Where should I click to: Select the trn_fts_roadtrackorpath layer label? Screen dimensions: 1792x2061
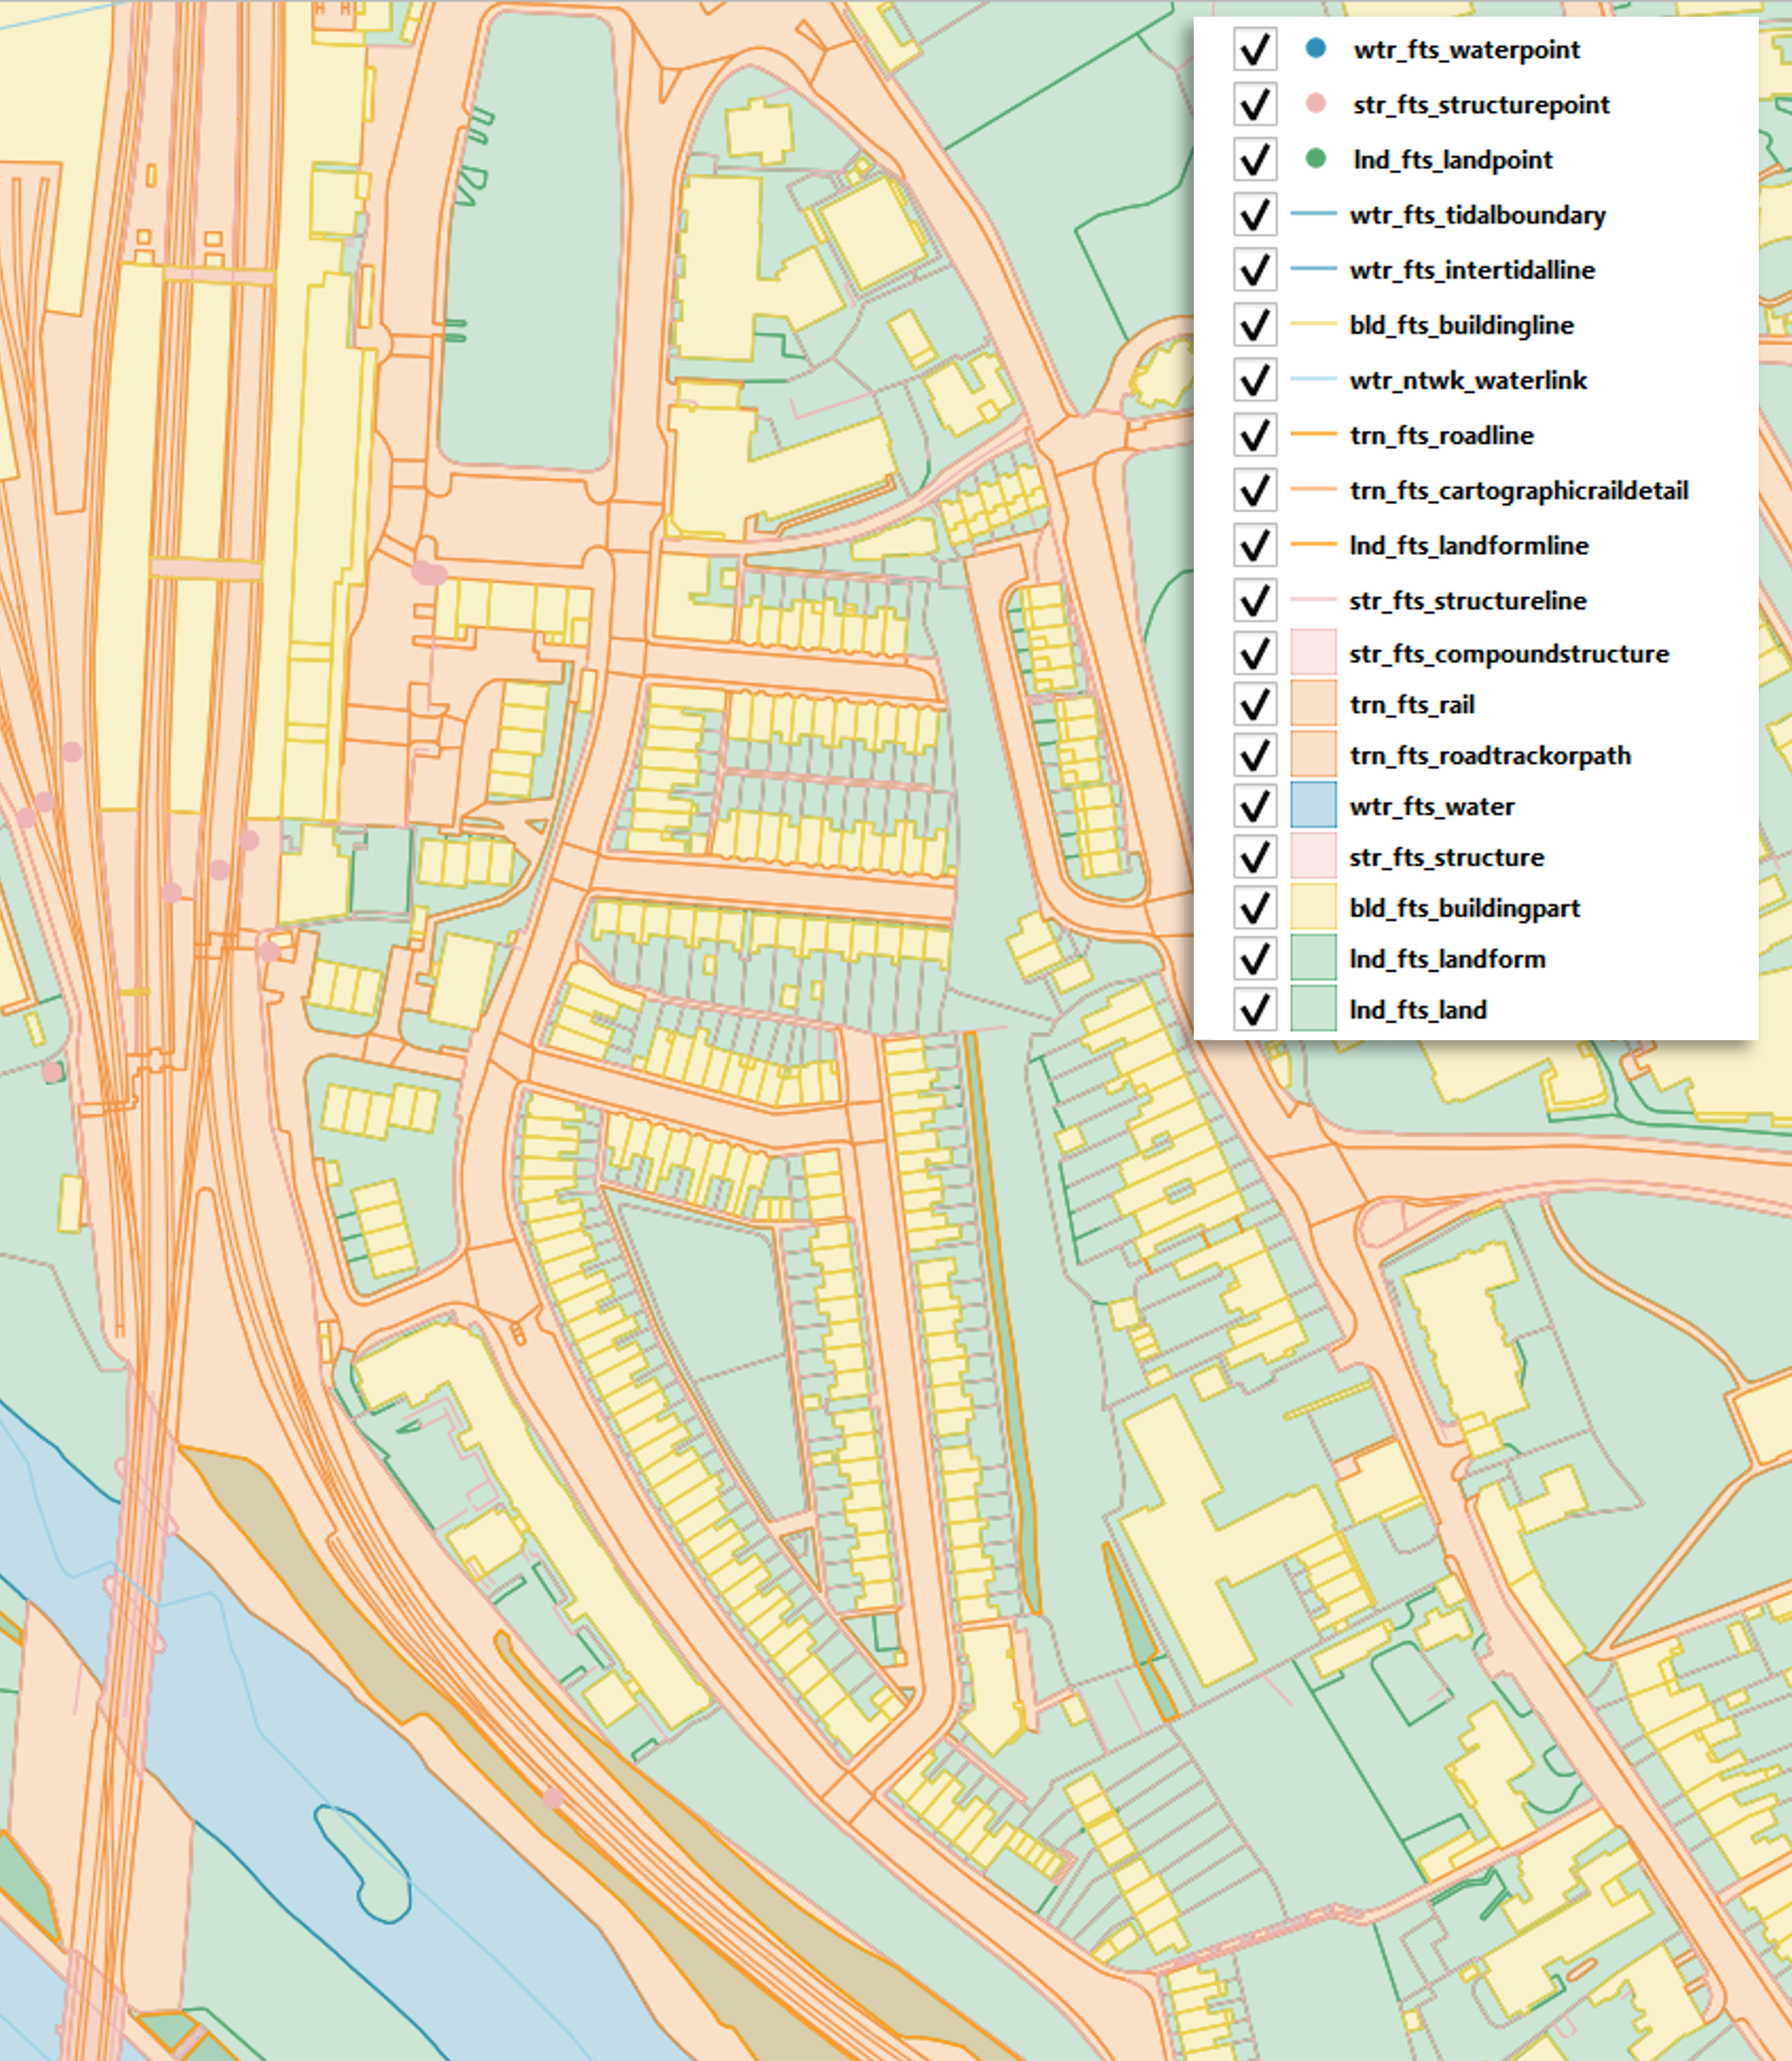click(x=1490, y=755)
